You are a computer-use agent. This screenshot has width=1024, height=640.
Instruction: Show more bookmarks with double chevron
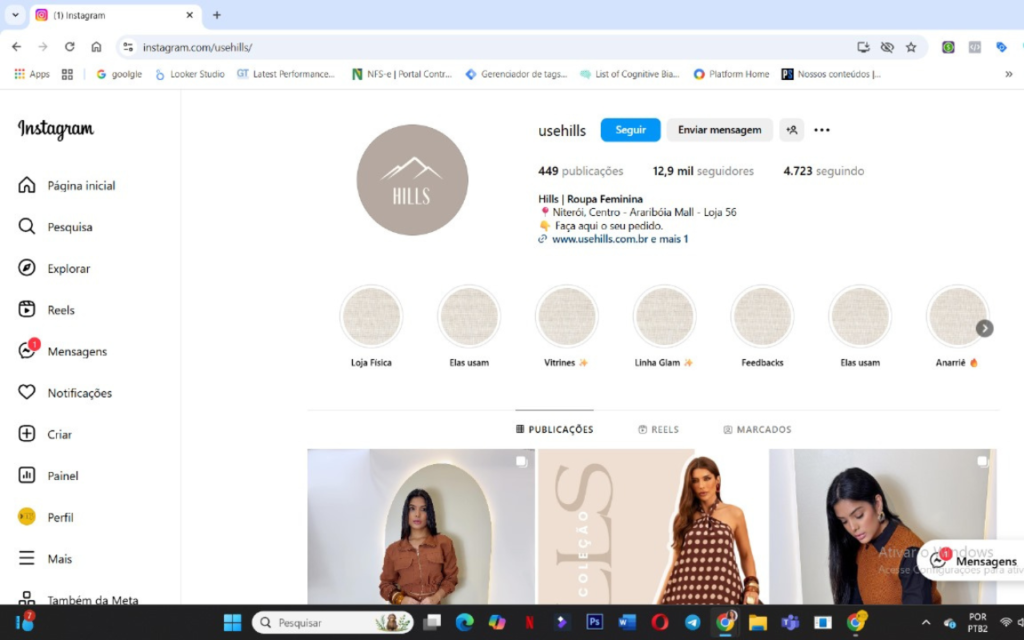(x=1008, y=74)
